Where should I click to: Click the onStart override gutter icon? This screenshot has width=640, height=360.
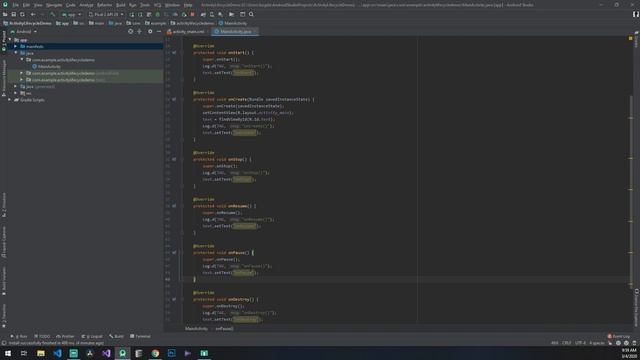174,53
